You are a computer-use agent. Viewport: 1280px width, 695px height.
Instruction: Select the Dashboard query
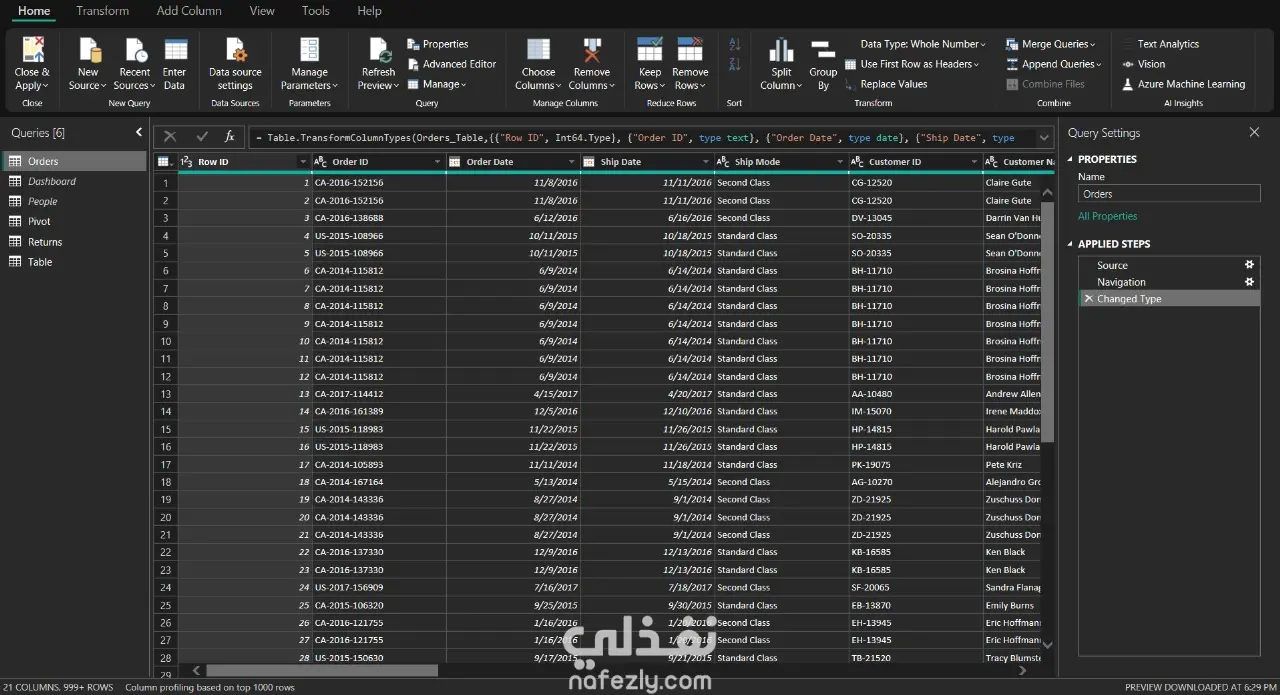[x=74, y=181]
